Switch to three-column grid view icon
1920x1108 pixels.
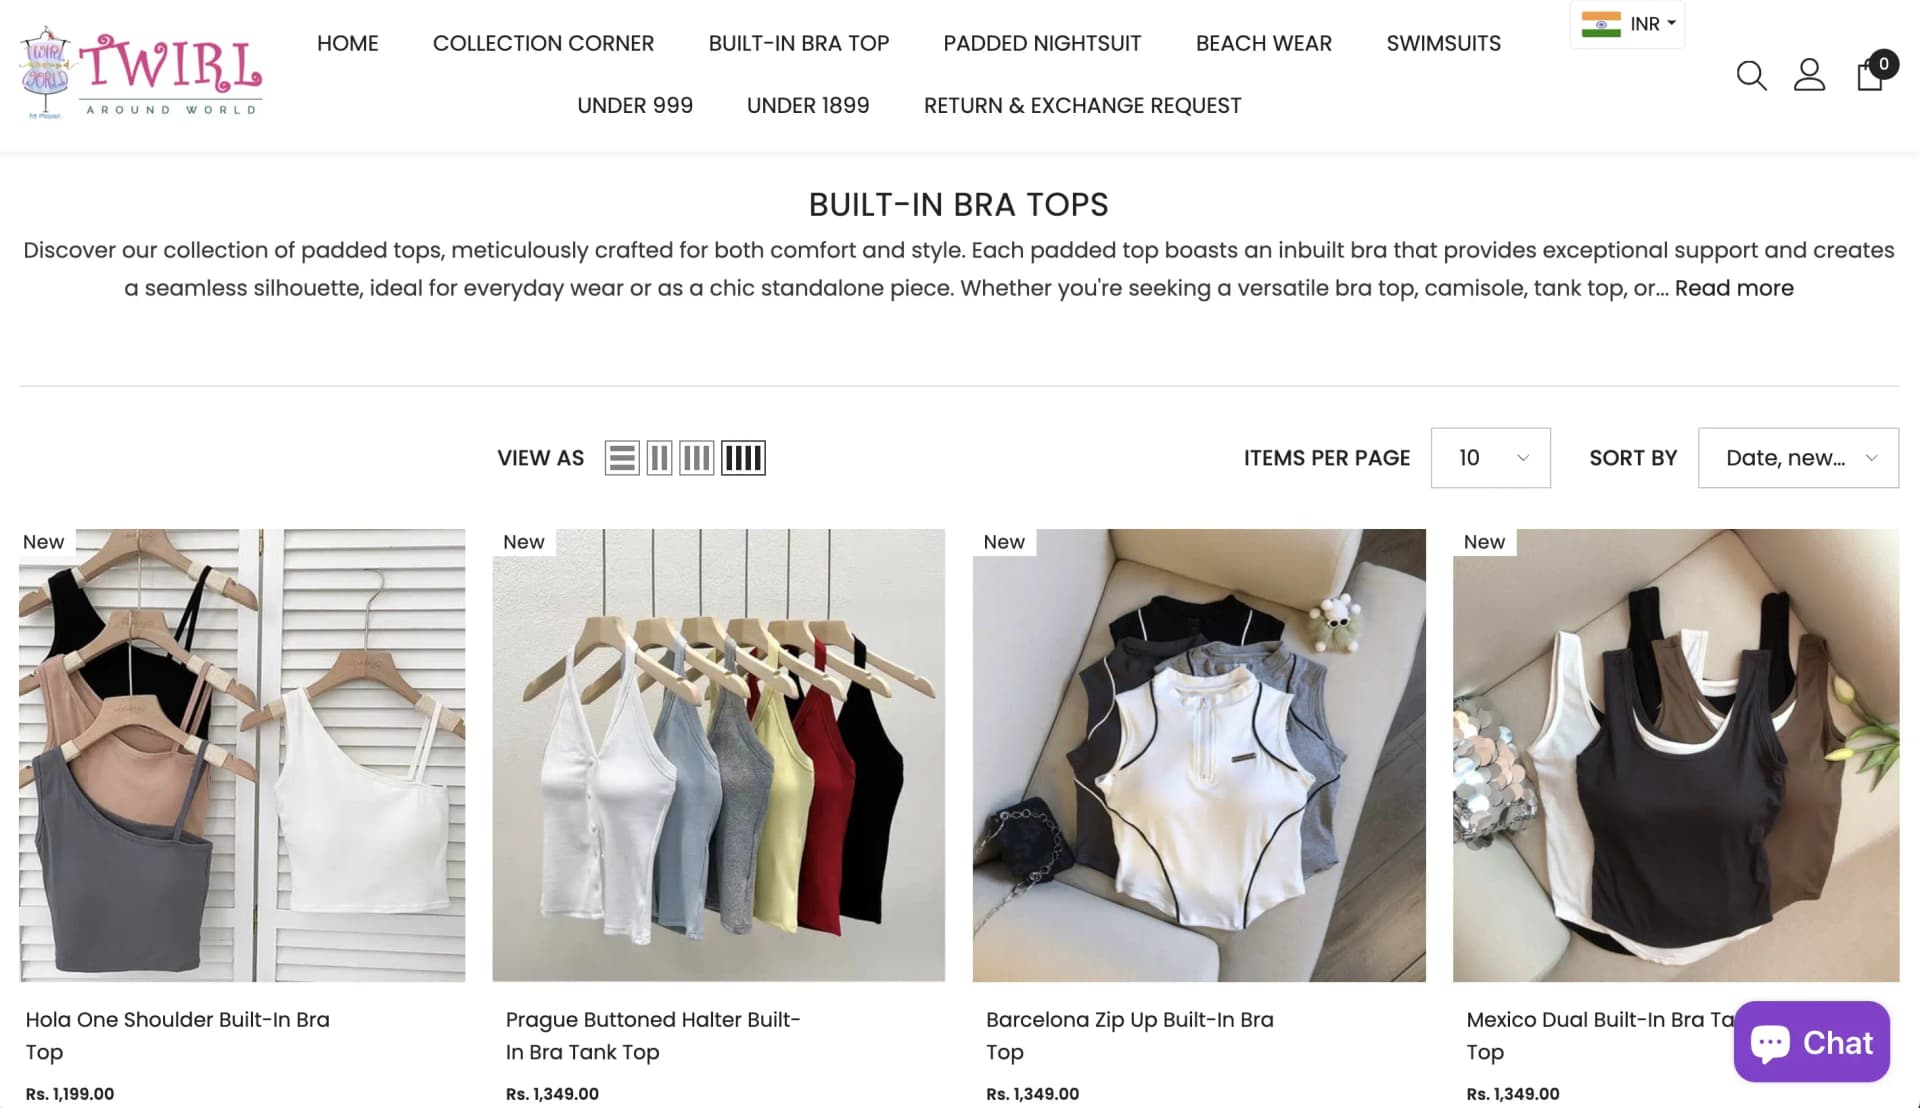click(697, 458)
